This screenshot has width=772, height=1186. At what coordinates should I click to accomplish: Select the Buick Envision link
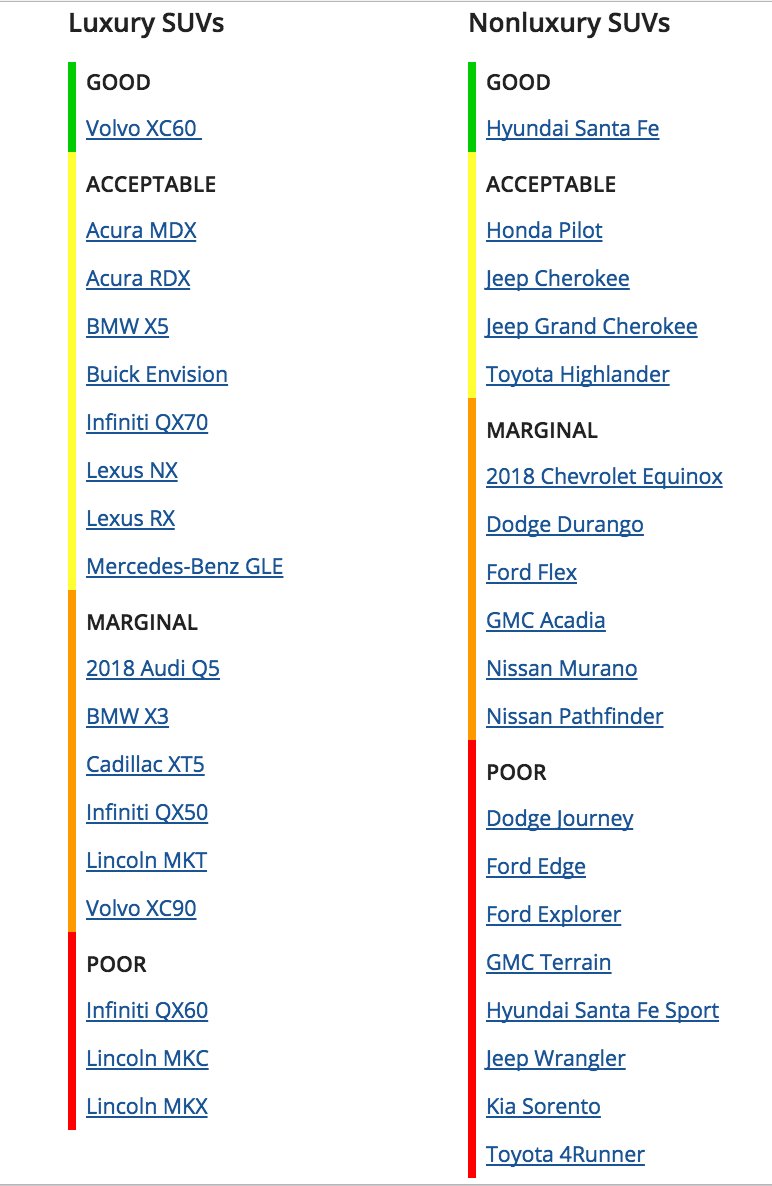click(x=157, y=375)
